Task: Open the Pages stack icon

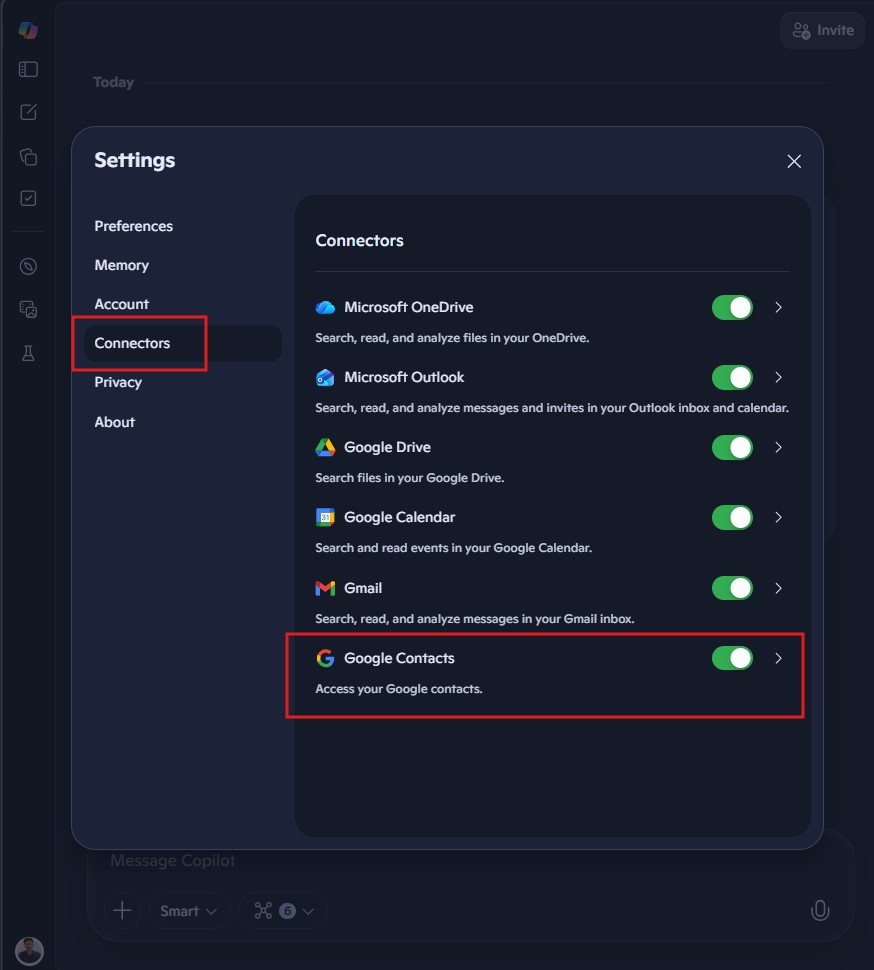Action: click(x=28, y=156)
